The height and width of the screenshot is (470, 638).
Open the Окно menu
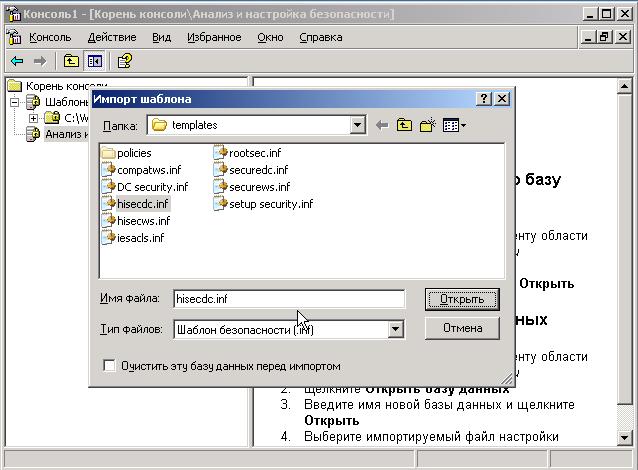coord(270,37)
